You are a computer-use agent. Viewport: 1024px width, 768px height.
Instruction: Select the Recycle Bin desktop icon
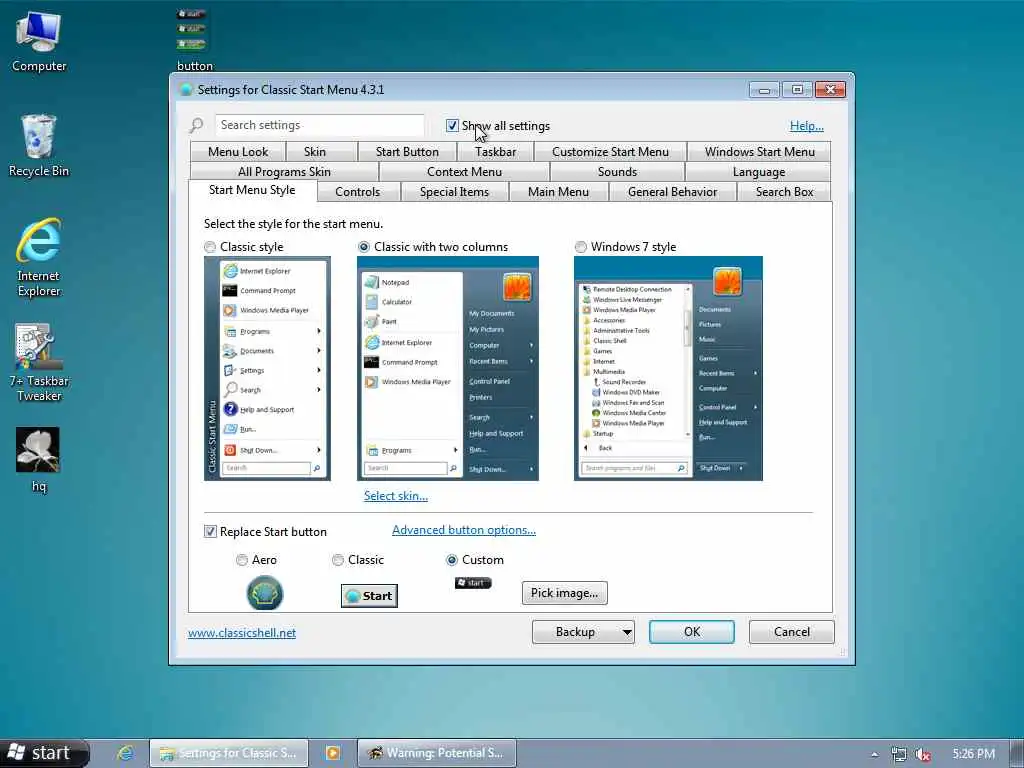tap(39, 145)
